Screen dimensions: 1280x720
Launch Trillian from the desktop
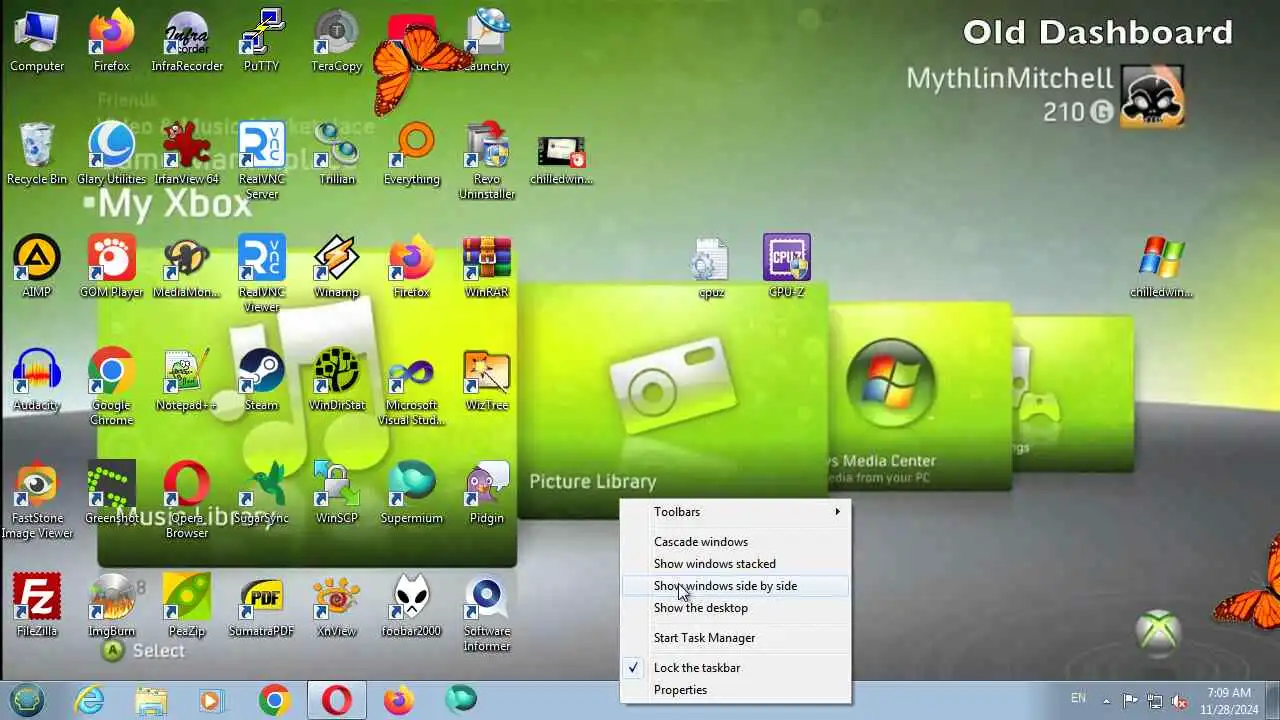pyautogui.click(x=336, y=155)
